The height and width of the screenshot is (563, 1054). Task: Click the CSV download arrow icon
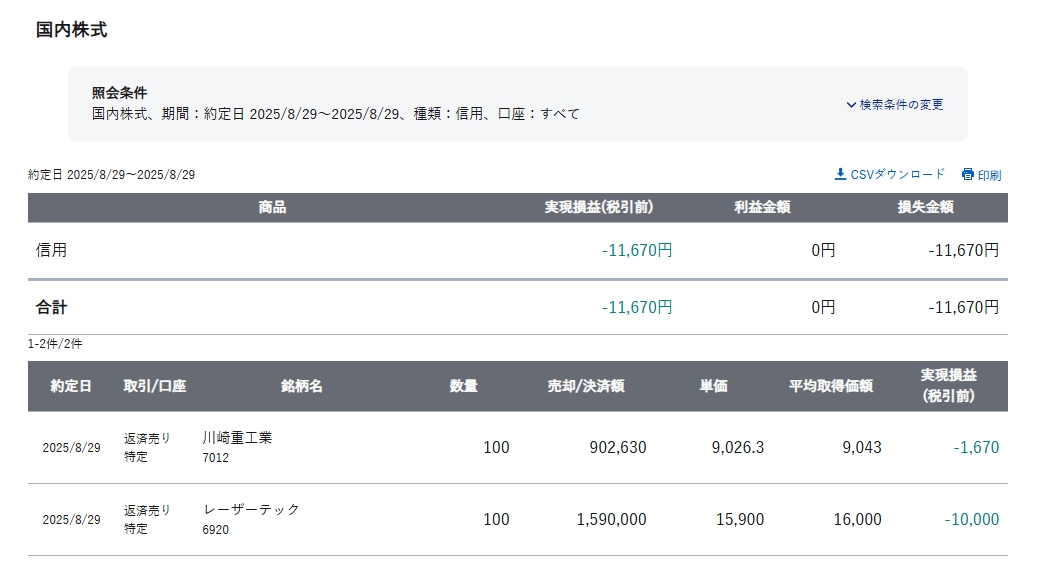(x=840, y=175)
